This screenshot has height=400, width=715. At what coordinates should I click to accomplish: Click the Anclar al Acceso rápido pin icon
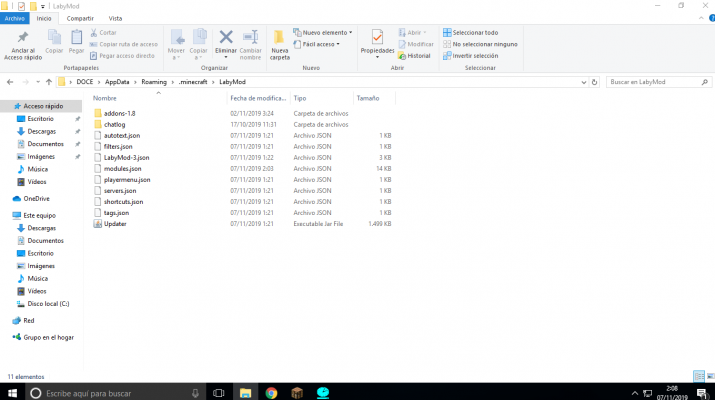(20, 38)
